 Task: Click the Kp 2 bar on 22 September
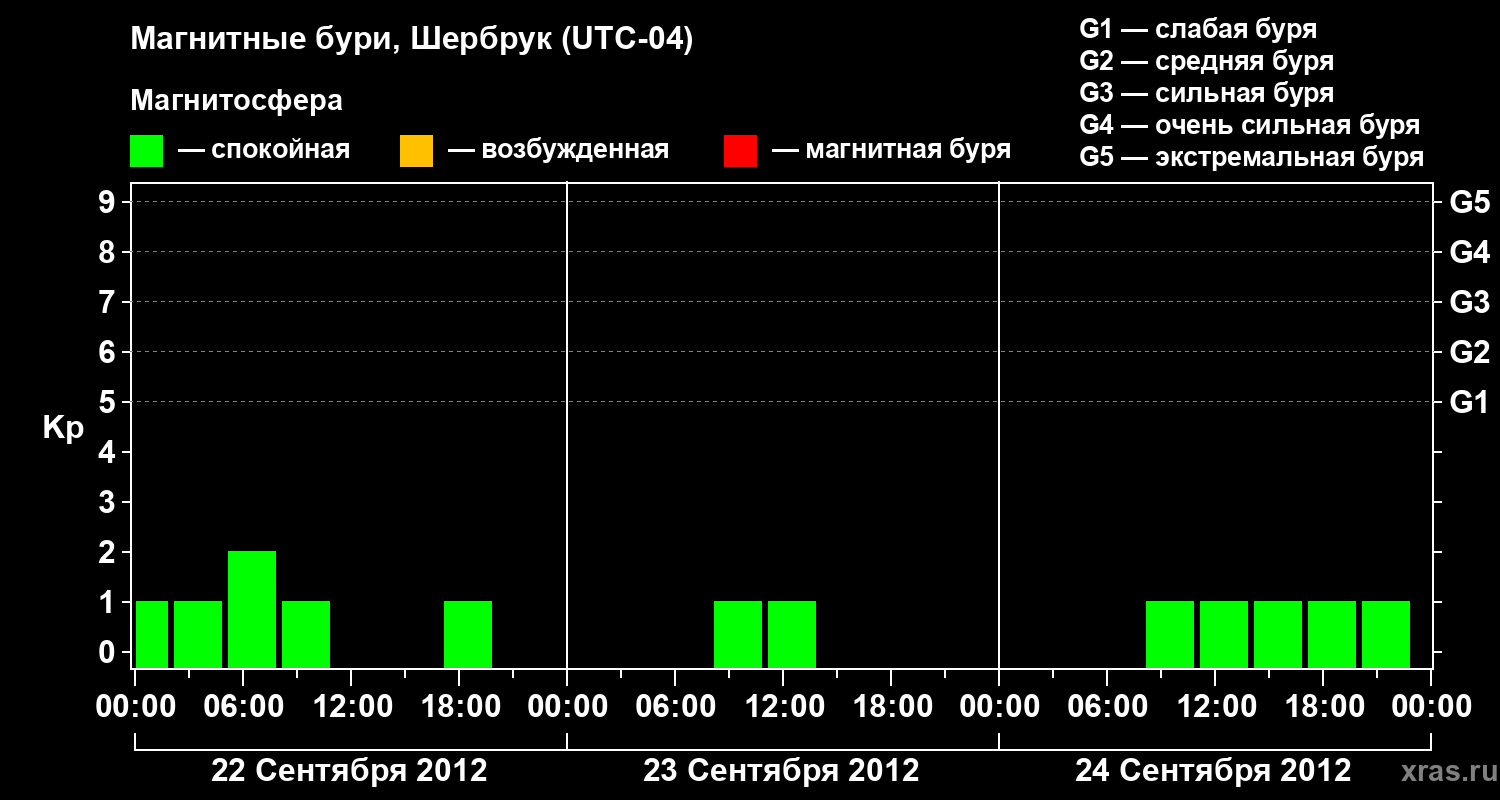(x=252, y=609)
